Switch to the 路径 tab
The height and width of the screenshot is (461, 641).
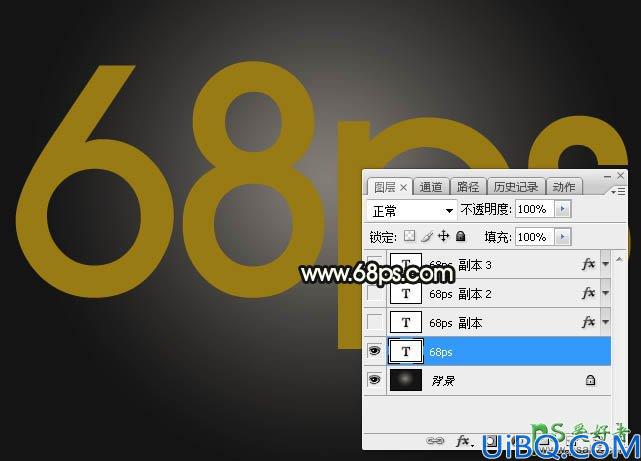tap(468, 187)
